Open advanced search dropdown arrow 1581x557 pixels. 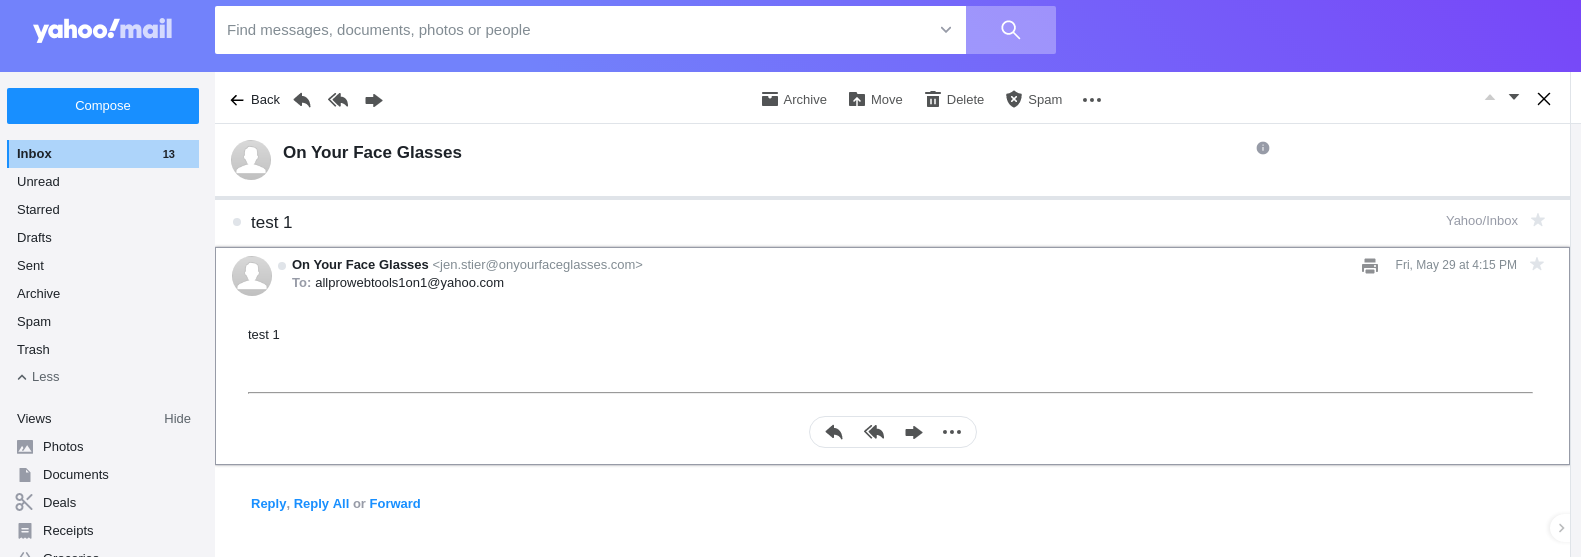tap(945, 30)
